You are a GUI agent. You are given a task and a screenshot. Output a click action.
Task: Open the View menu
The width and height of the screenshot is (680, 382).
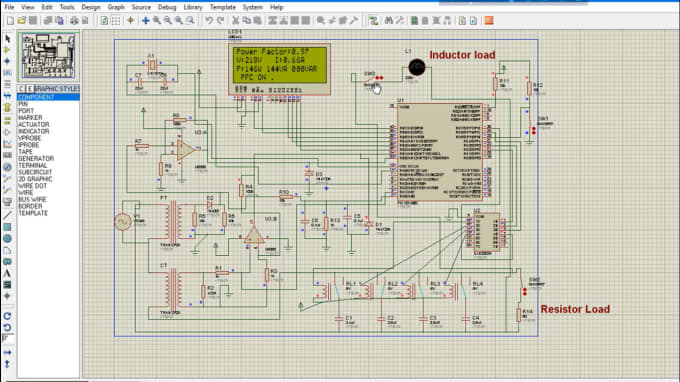(28, 7)
